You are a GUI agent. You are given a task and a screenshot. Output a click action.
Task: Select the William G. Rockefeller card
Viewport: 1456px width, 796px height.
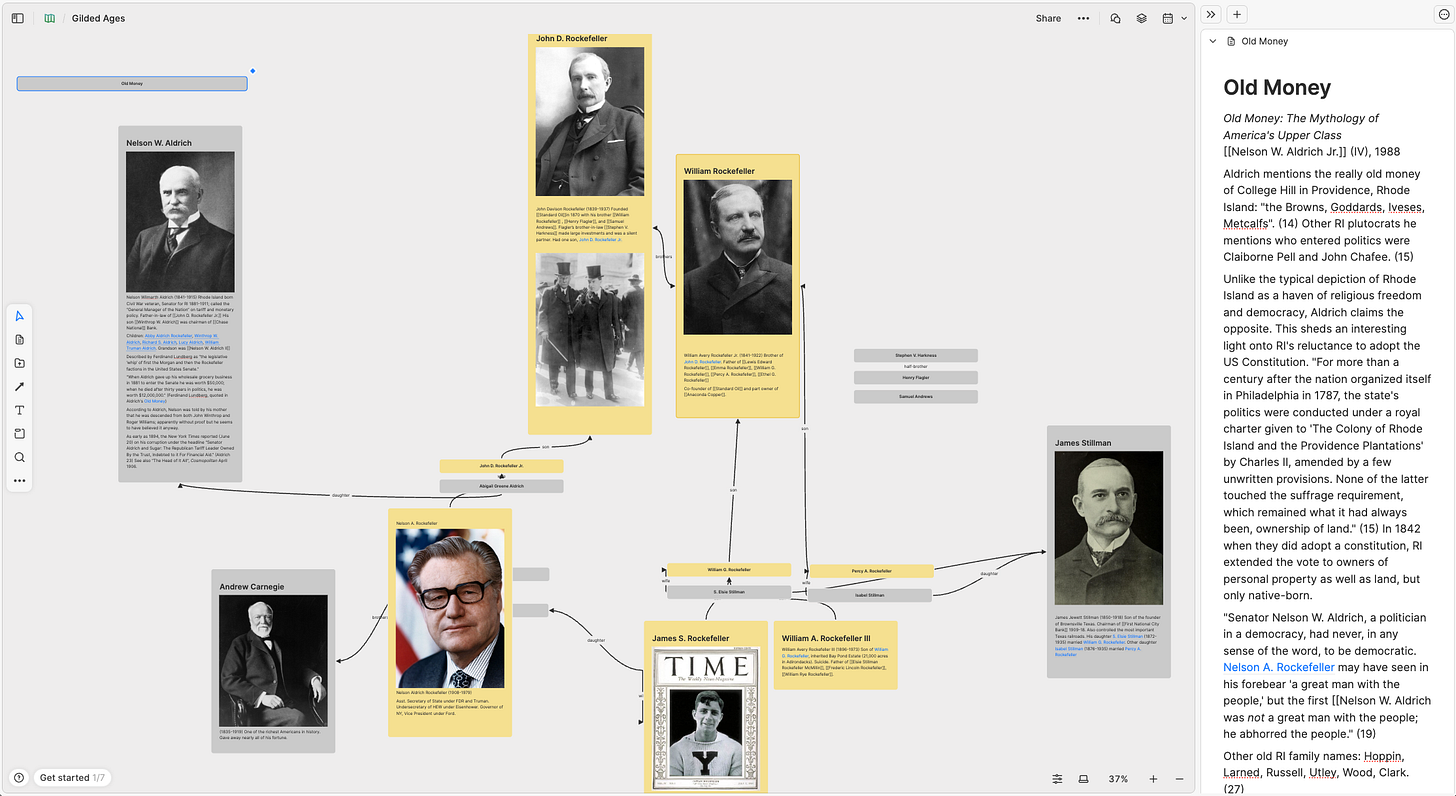(x=729, y=570)
